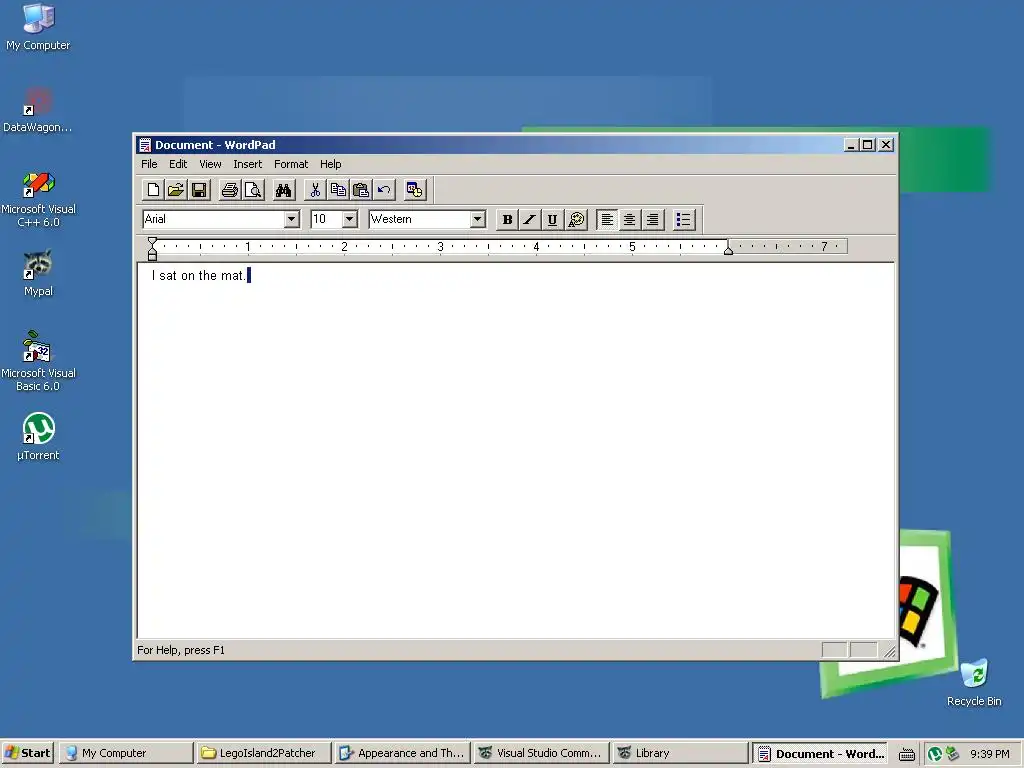Expand the Western script dropdown

(477, 219)
